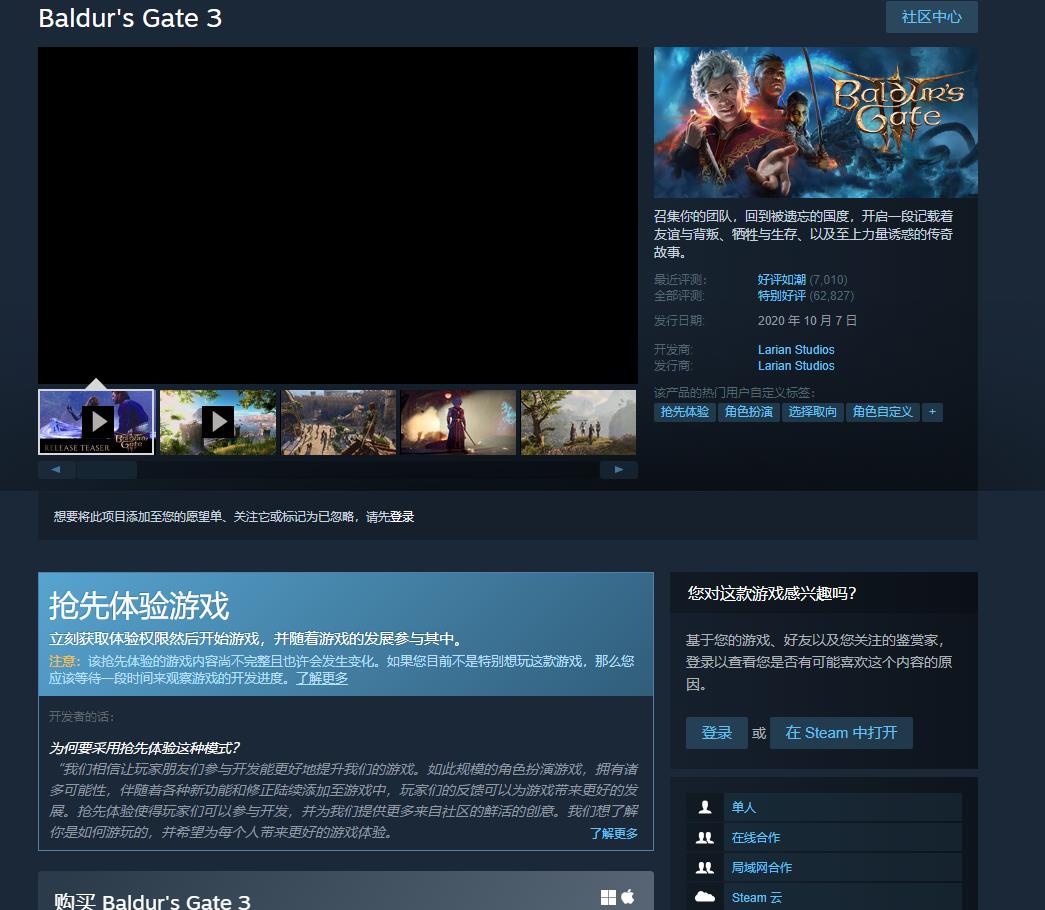Open the 社区中心 community hub button
1045x910 pixels.
point(931,17)
